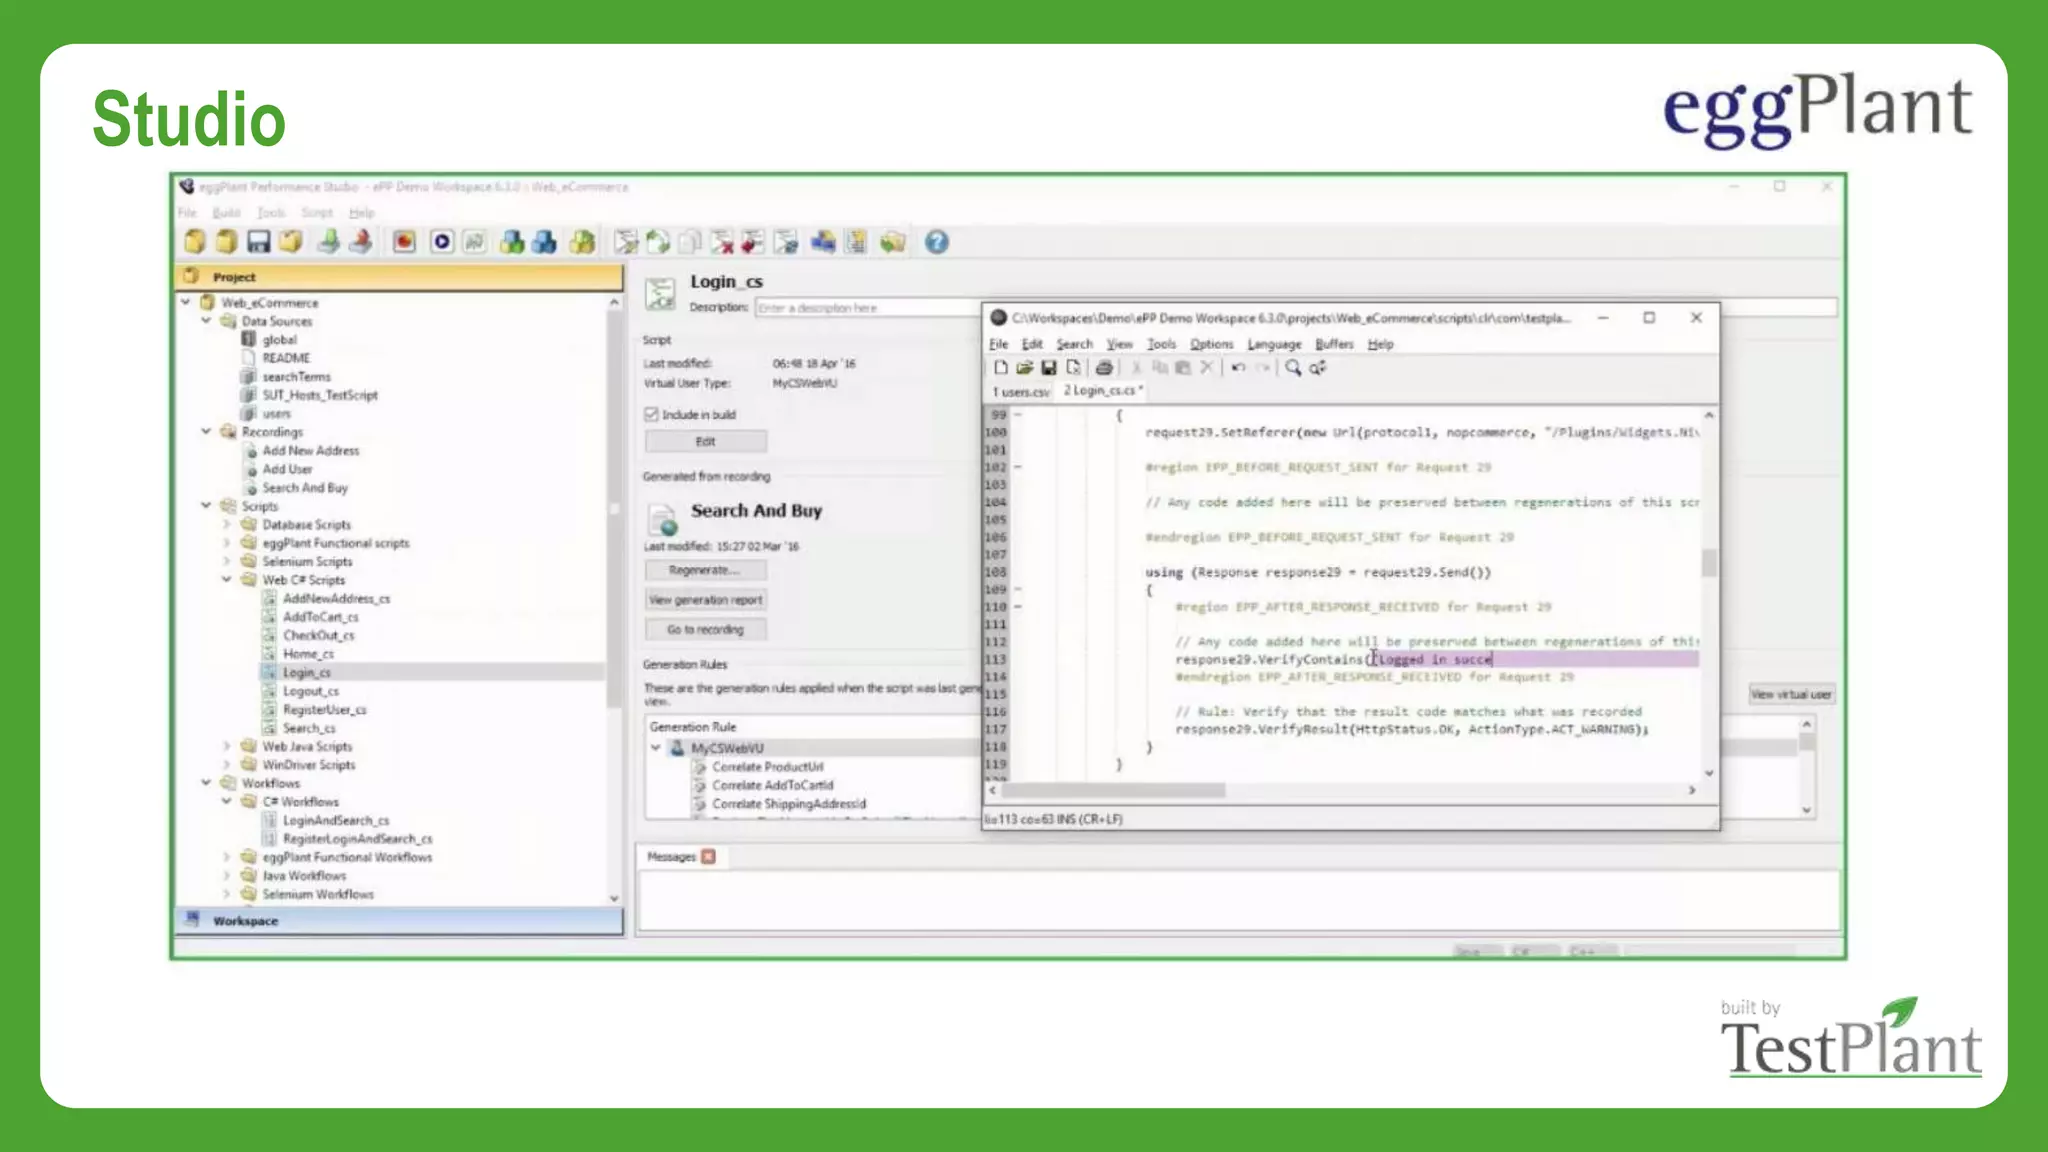This screenshot has width=2048, height=1152.
Task: Switch to the '1 users.csv' tab
Action: tap(1020, 391)
